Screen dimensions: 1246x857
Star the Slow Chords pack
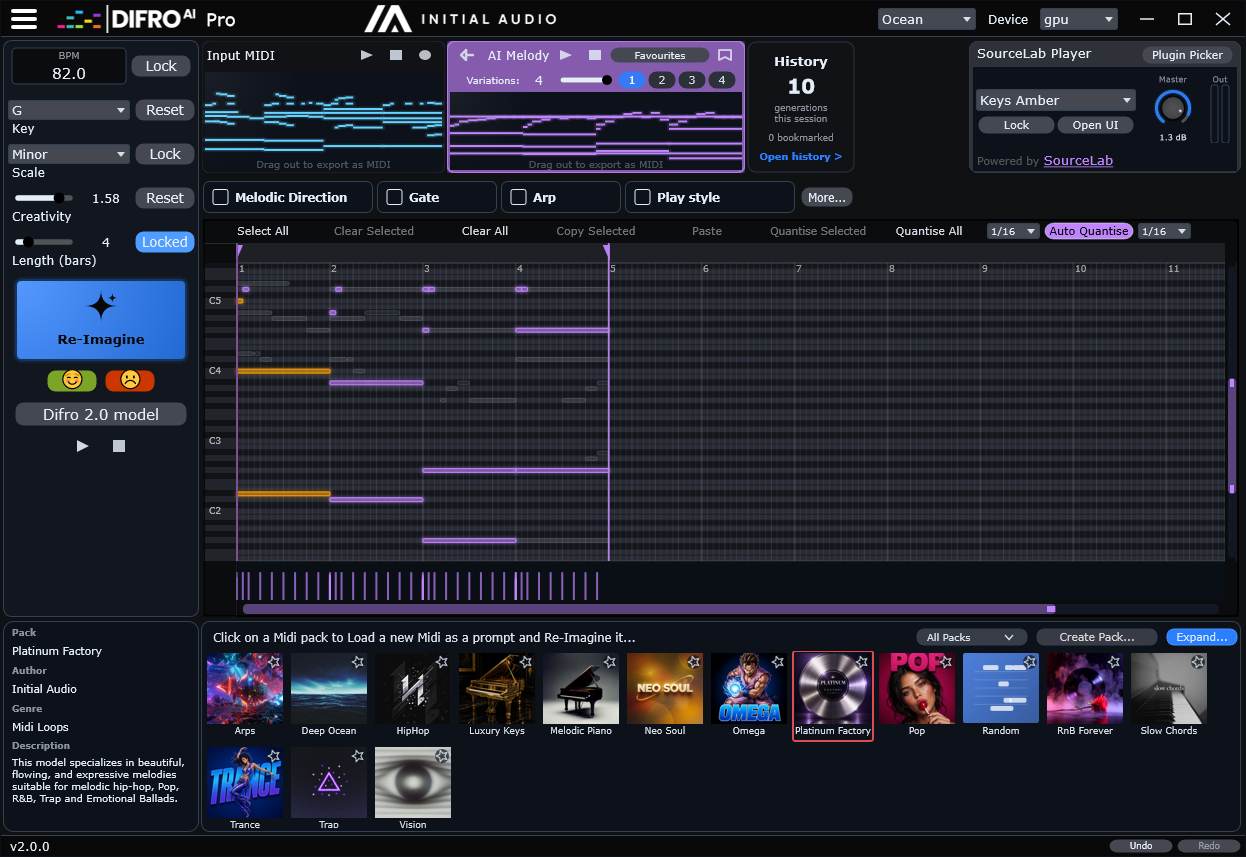pos(1198,662)
